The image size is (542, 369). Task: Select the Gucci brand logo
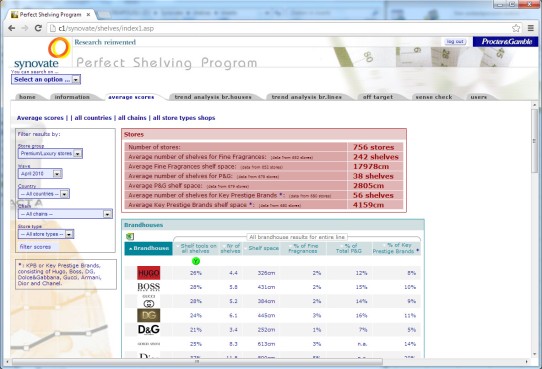[x=149, y=301]
